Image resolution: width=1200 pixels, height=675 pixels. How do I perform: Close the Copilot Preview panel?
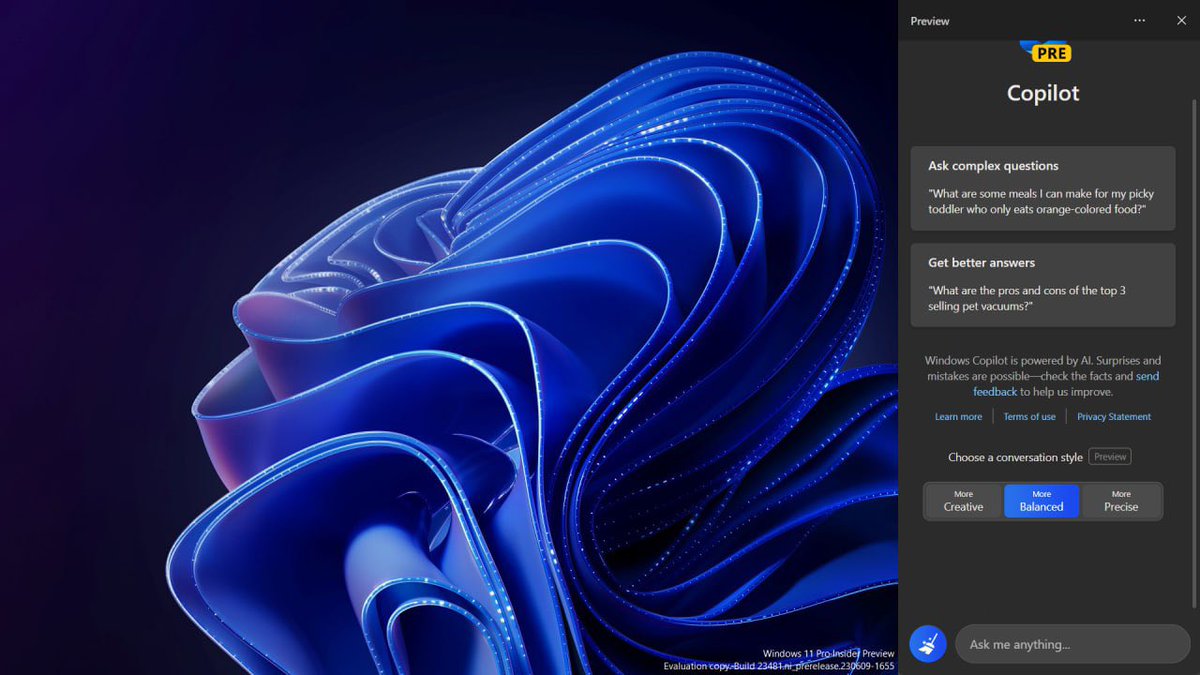[x=1181, y=21]
